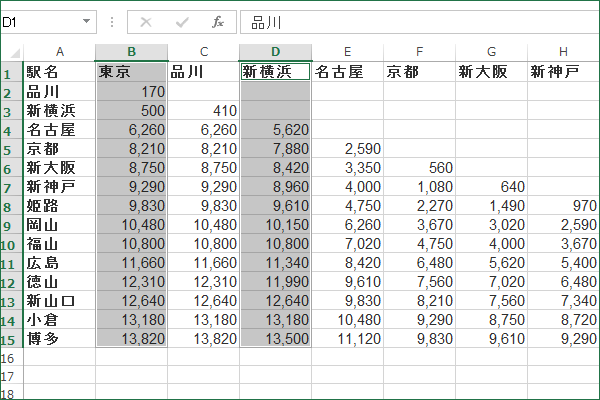The image size is (600, 400).
Task: Click the formula bar resize dots handle
Action: click(112, 22)
